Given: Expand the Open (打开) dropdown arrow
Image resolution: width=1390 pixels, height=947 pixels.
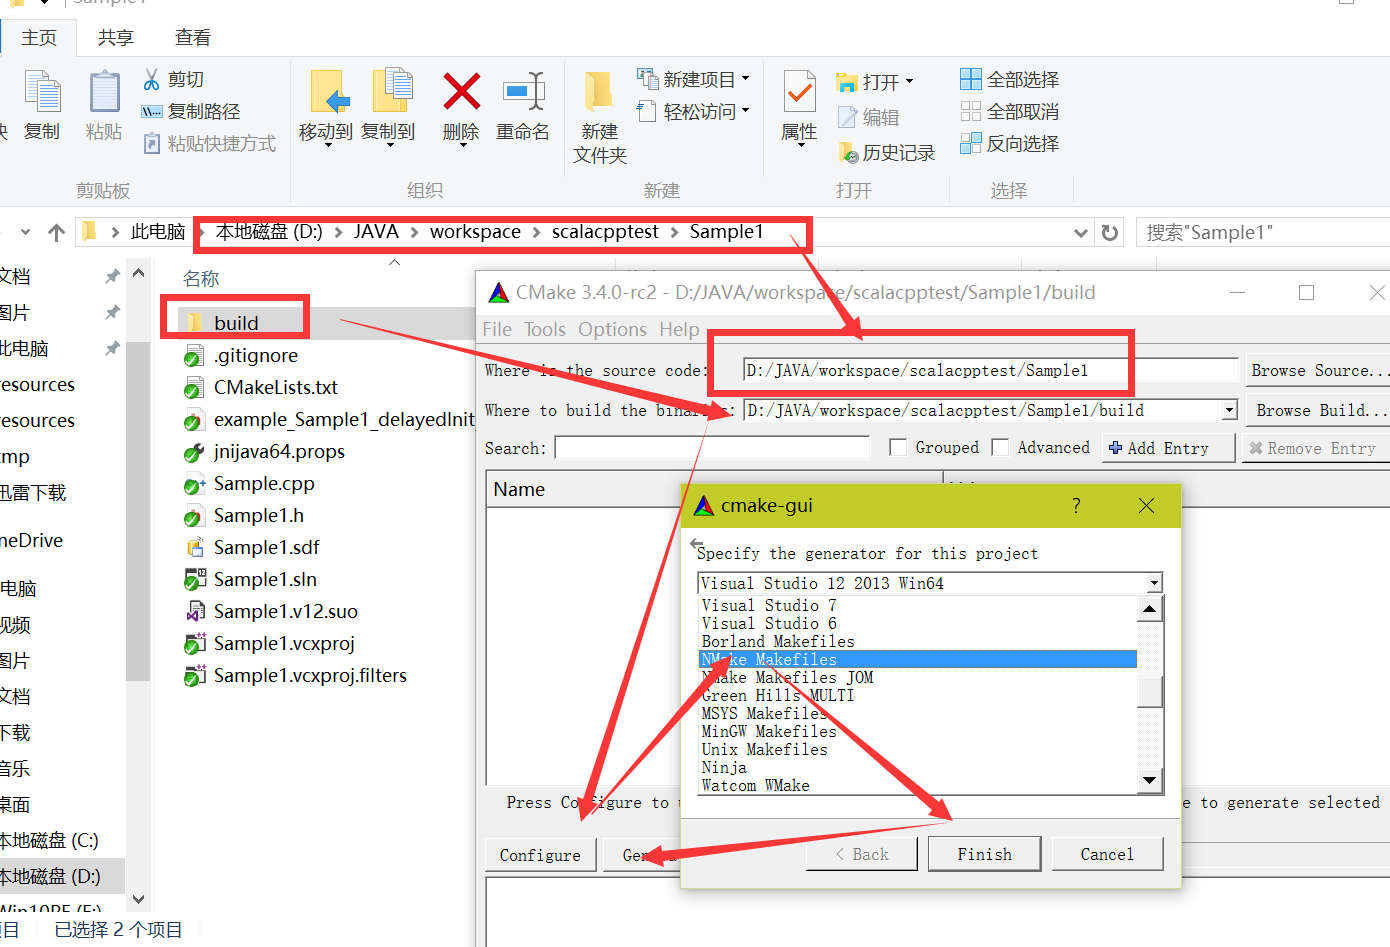Looking at the screenshot, I should point(909,81).
